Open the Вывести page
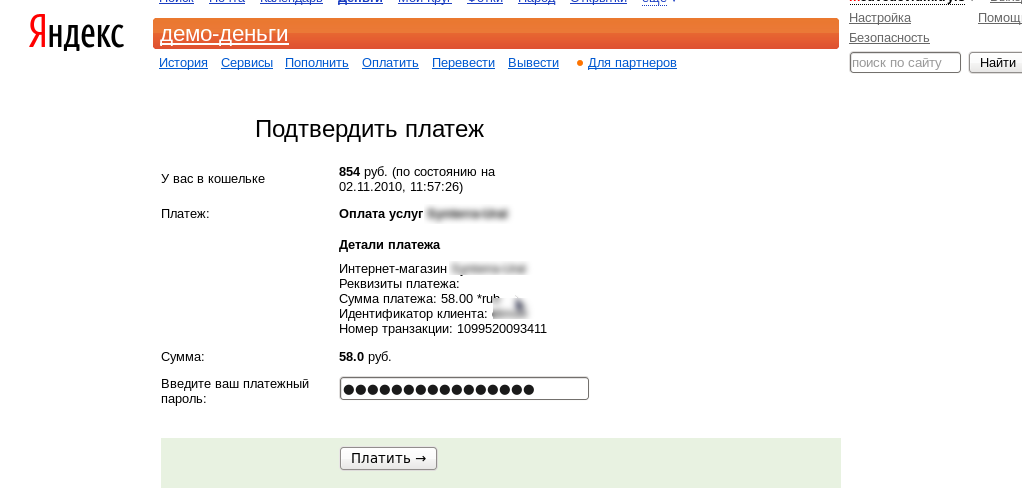Viewport: 1022px width, 488px height. (x=533, y=63)
